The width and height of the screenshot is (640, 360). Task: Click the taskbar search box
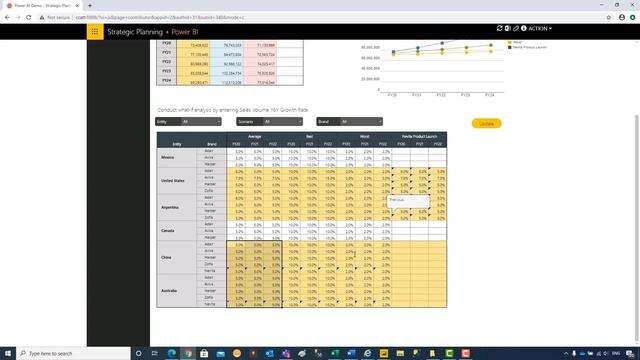[x=73, y=353]
